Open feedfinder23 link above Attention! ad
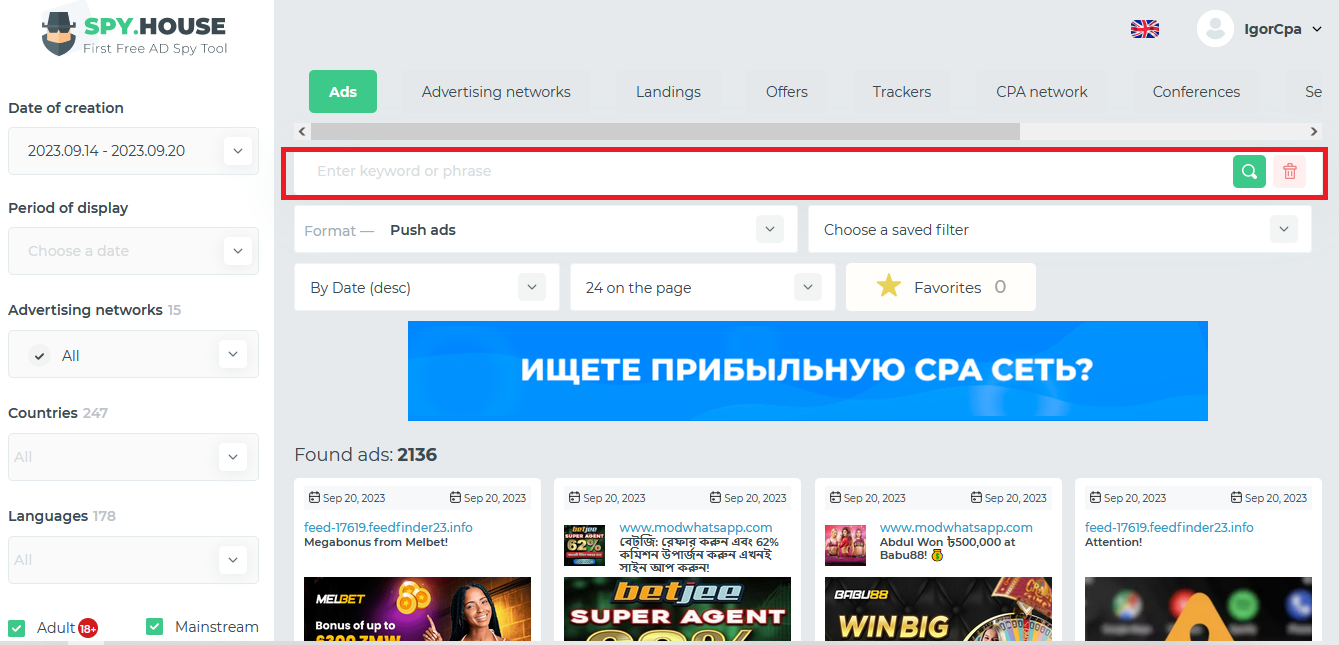Screen dimensions: 1339x645 [1169, 527]
